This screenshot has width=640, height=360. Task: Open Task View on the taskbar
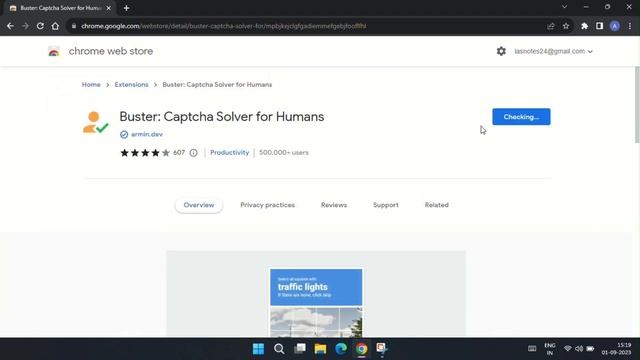tap(300, 349)
